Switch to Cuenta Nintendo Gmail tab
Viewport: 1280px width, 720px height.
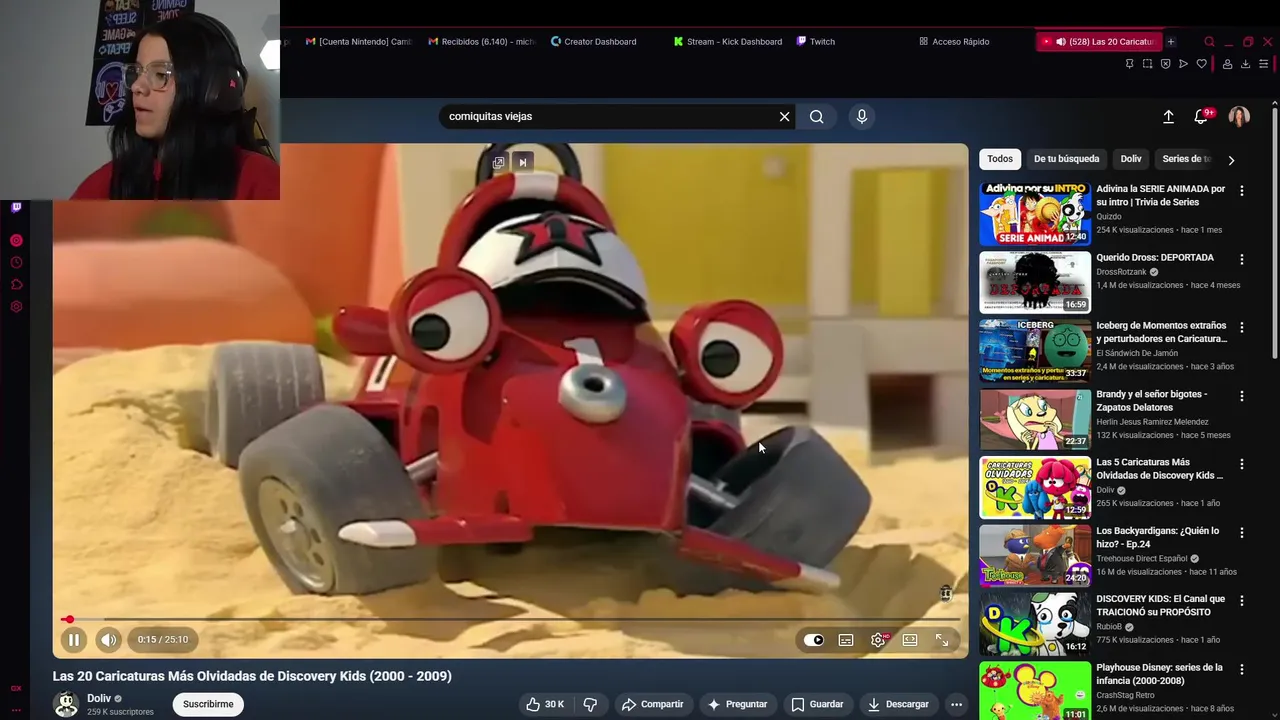point(359,42)
